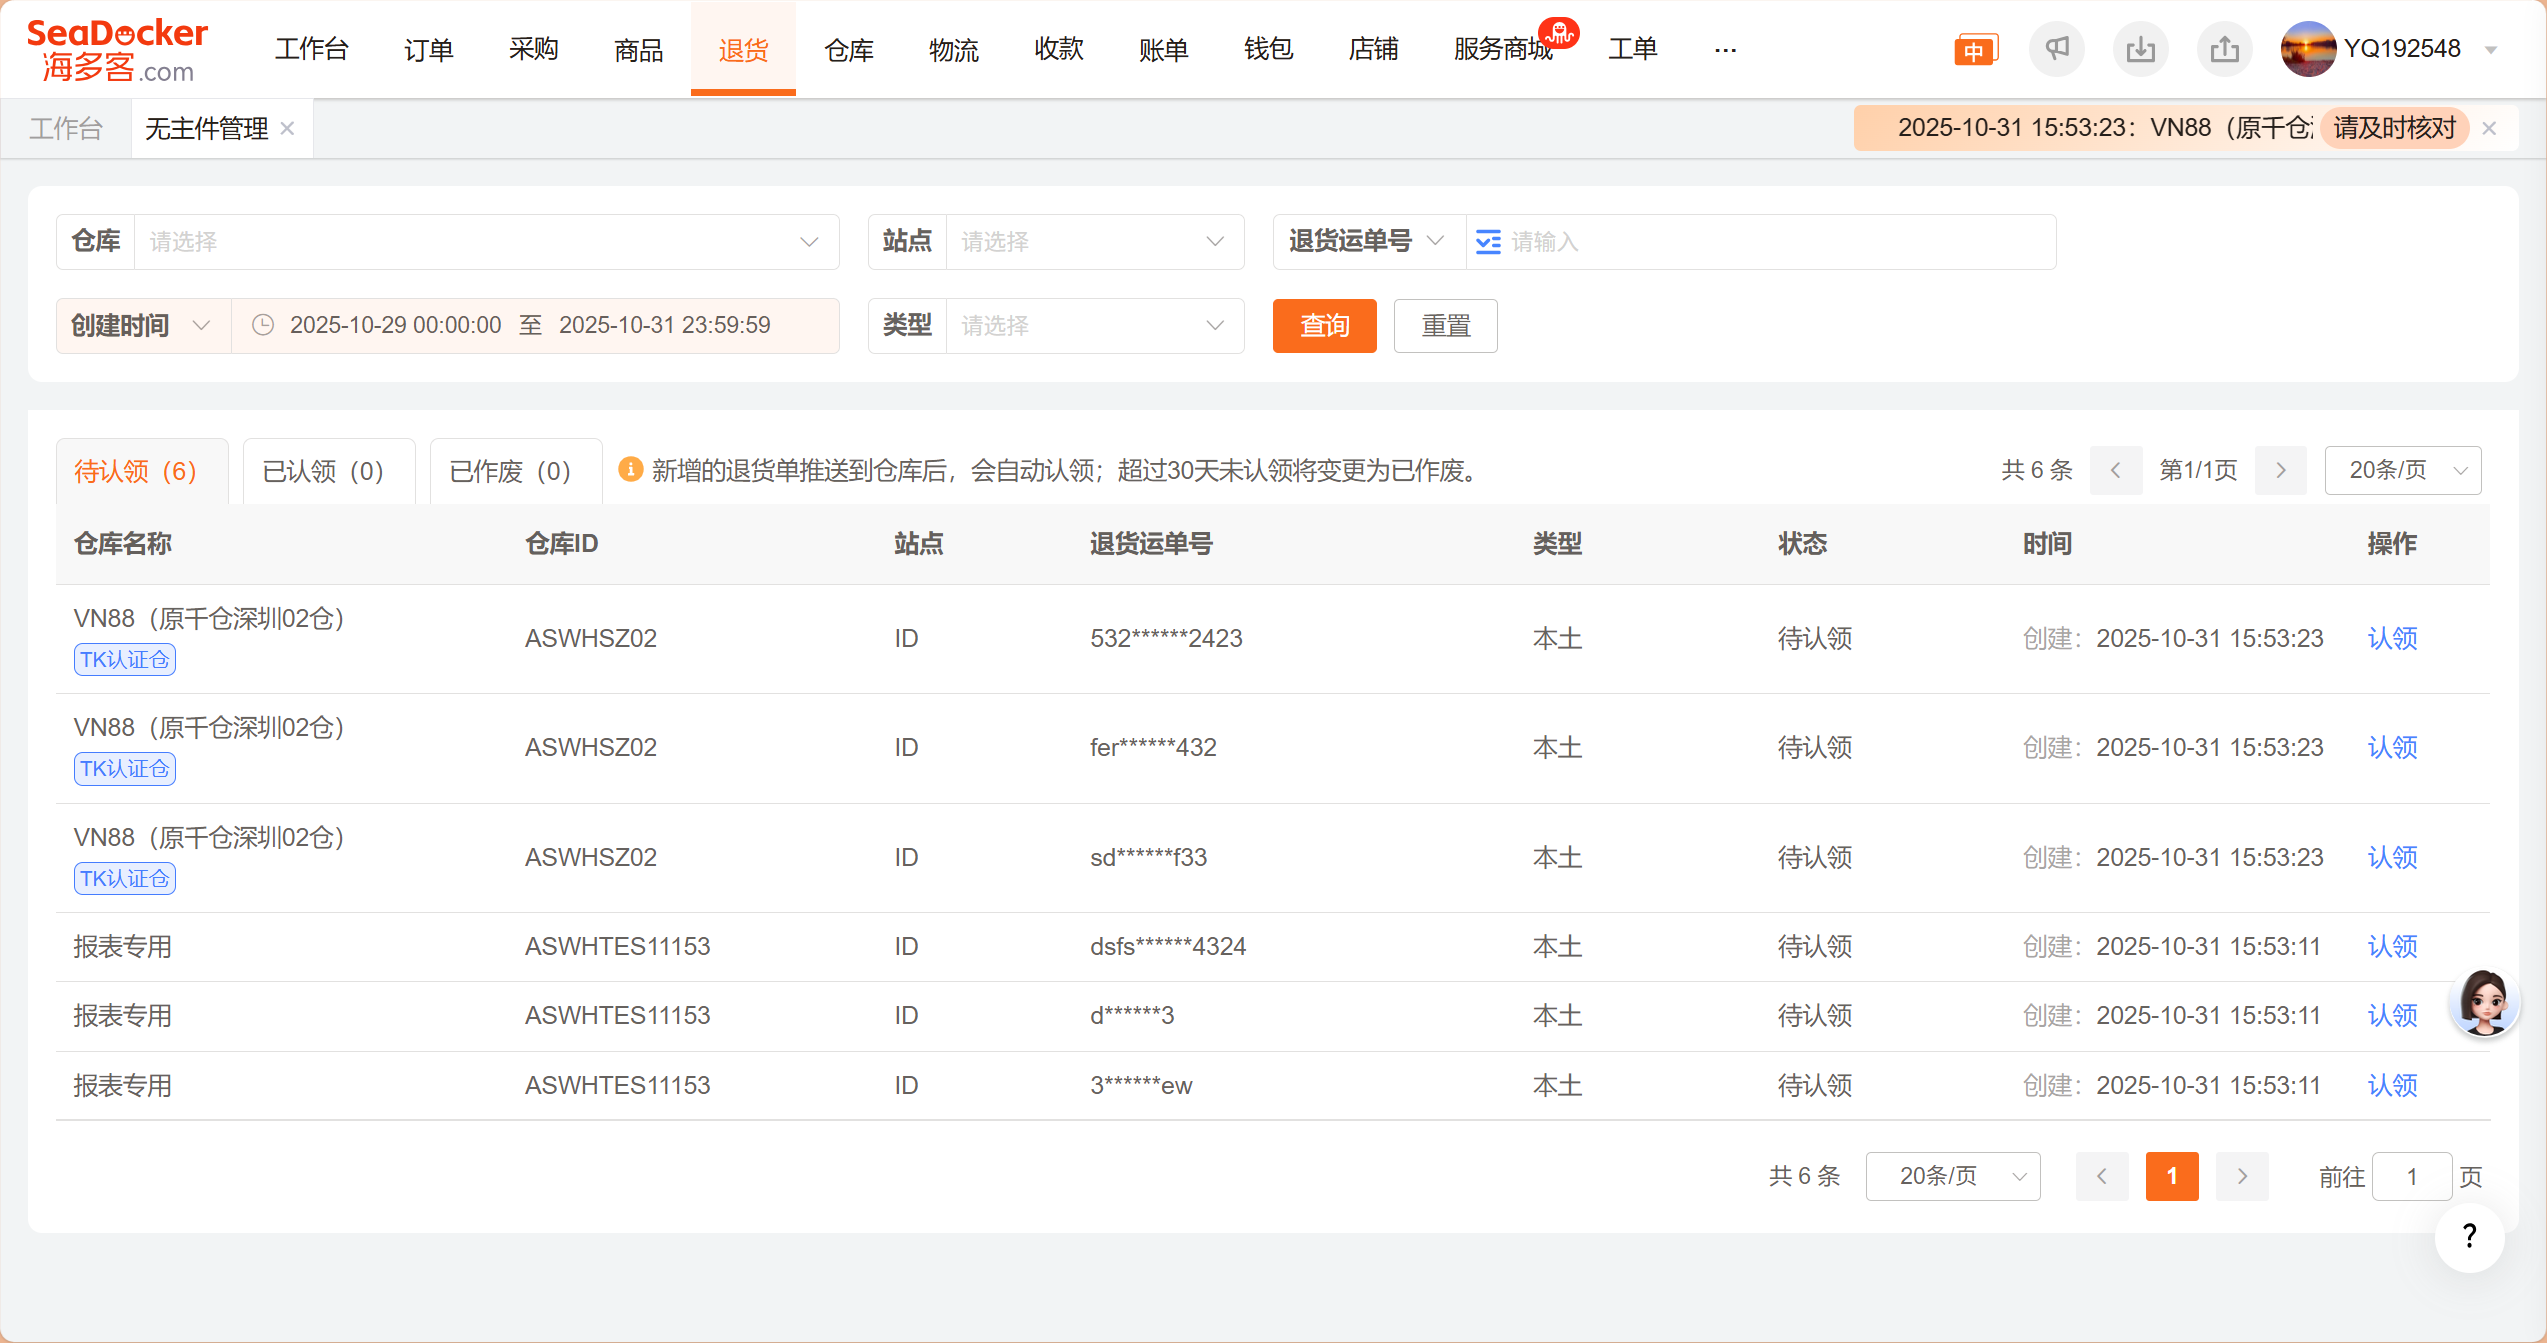Image resolution: width=2547 pixels, height=1343 pixels.
Task: Open the bottom 20条/页 page size selector
Action: [x=1952, y=1176]
